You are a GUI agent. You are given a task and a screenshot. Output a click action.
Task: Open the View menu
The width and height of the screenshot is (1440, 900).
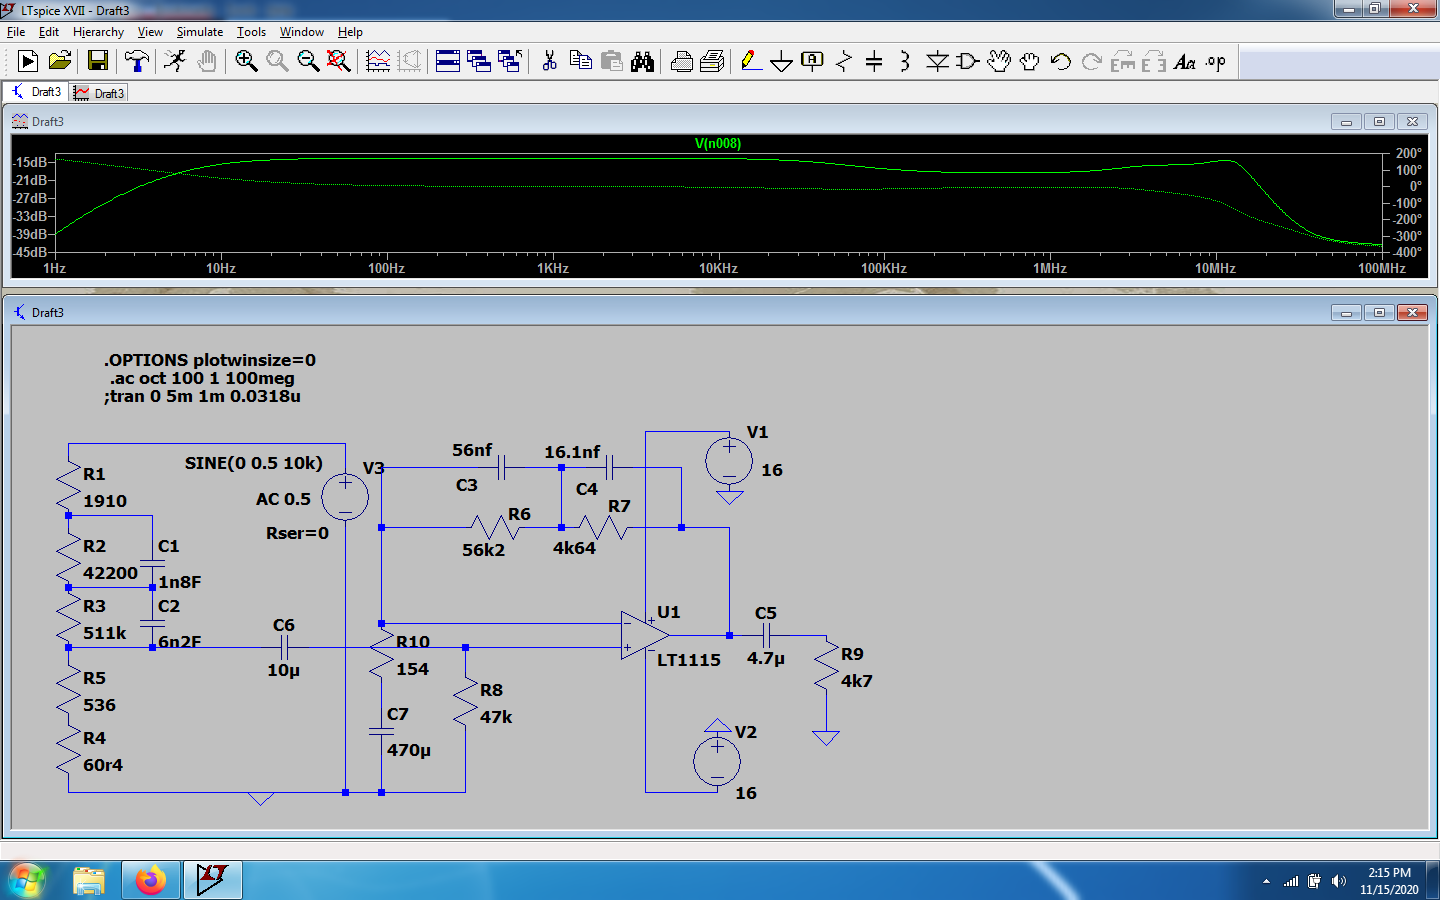[x=150, y=32]
